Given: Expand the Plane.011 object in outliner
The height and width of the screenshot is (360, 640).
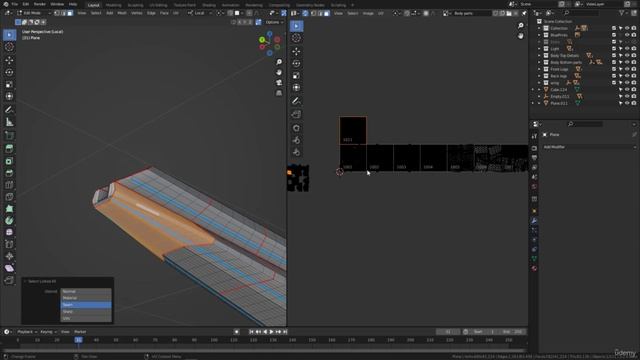Looking at the screenshot, I should pos(539,103).
